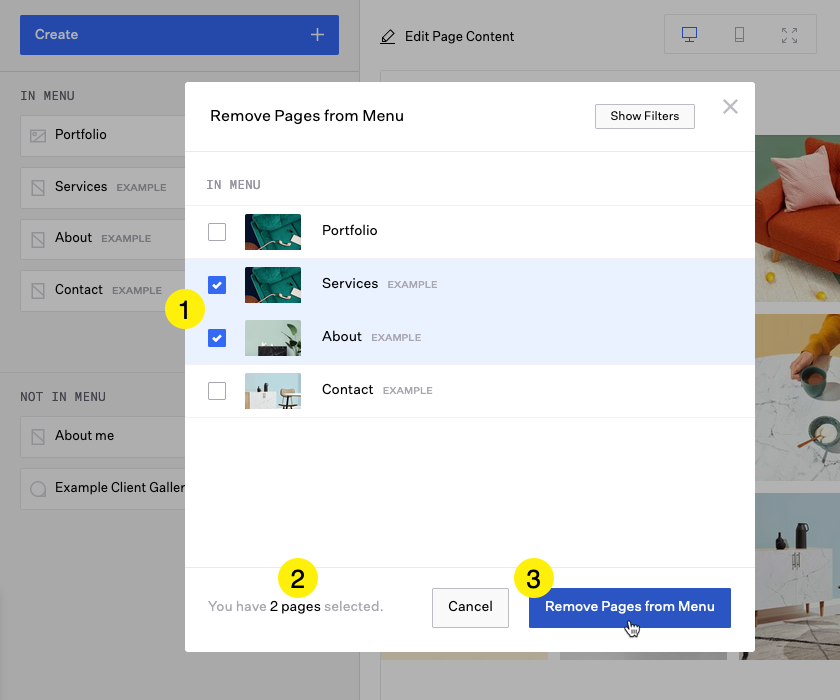Click the Edit Page Content pencil icon
The width and height of the screenshot is (840, 700).
tap(388, 36)
